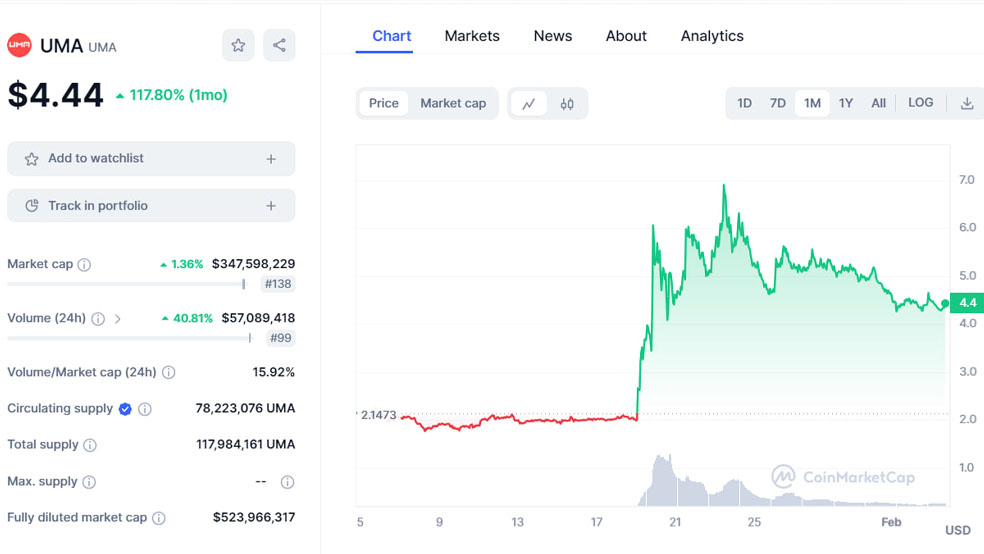Click Total supply info icon
The image size is (984, 554).
click(x=90, y=445)
